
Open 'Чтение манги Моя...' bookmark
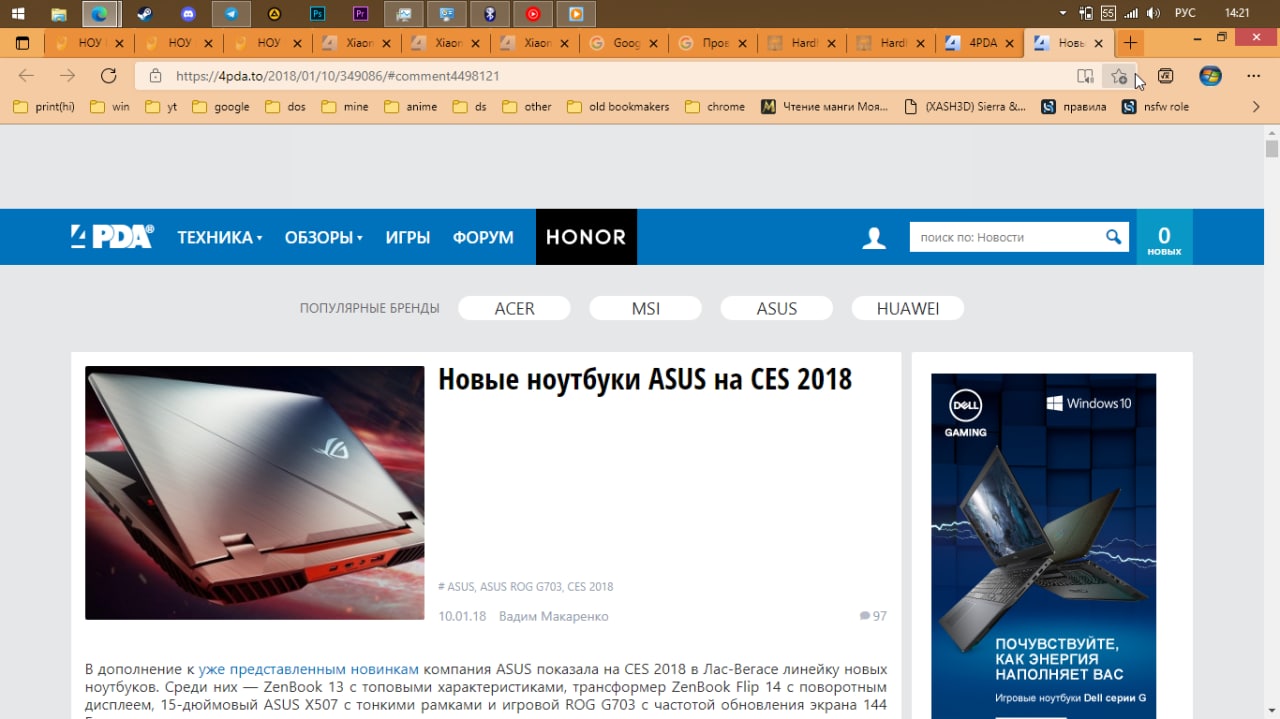(825, 107)
